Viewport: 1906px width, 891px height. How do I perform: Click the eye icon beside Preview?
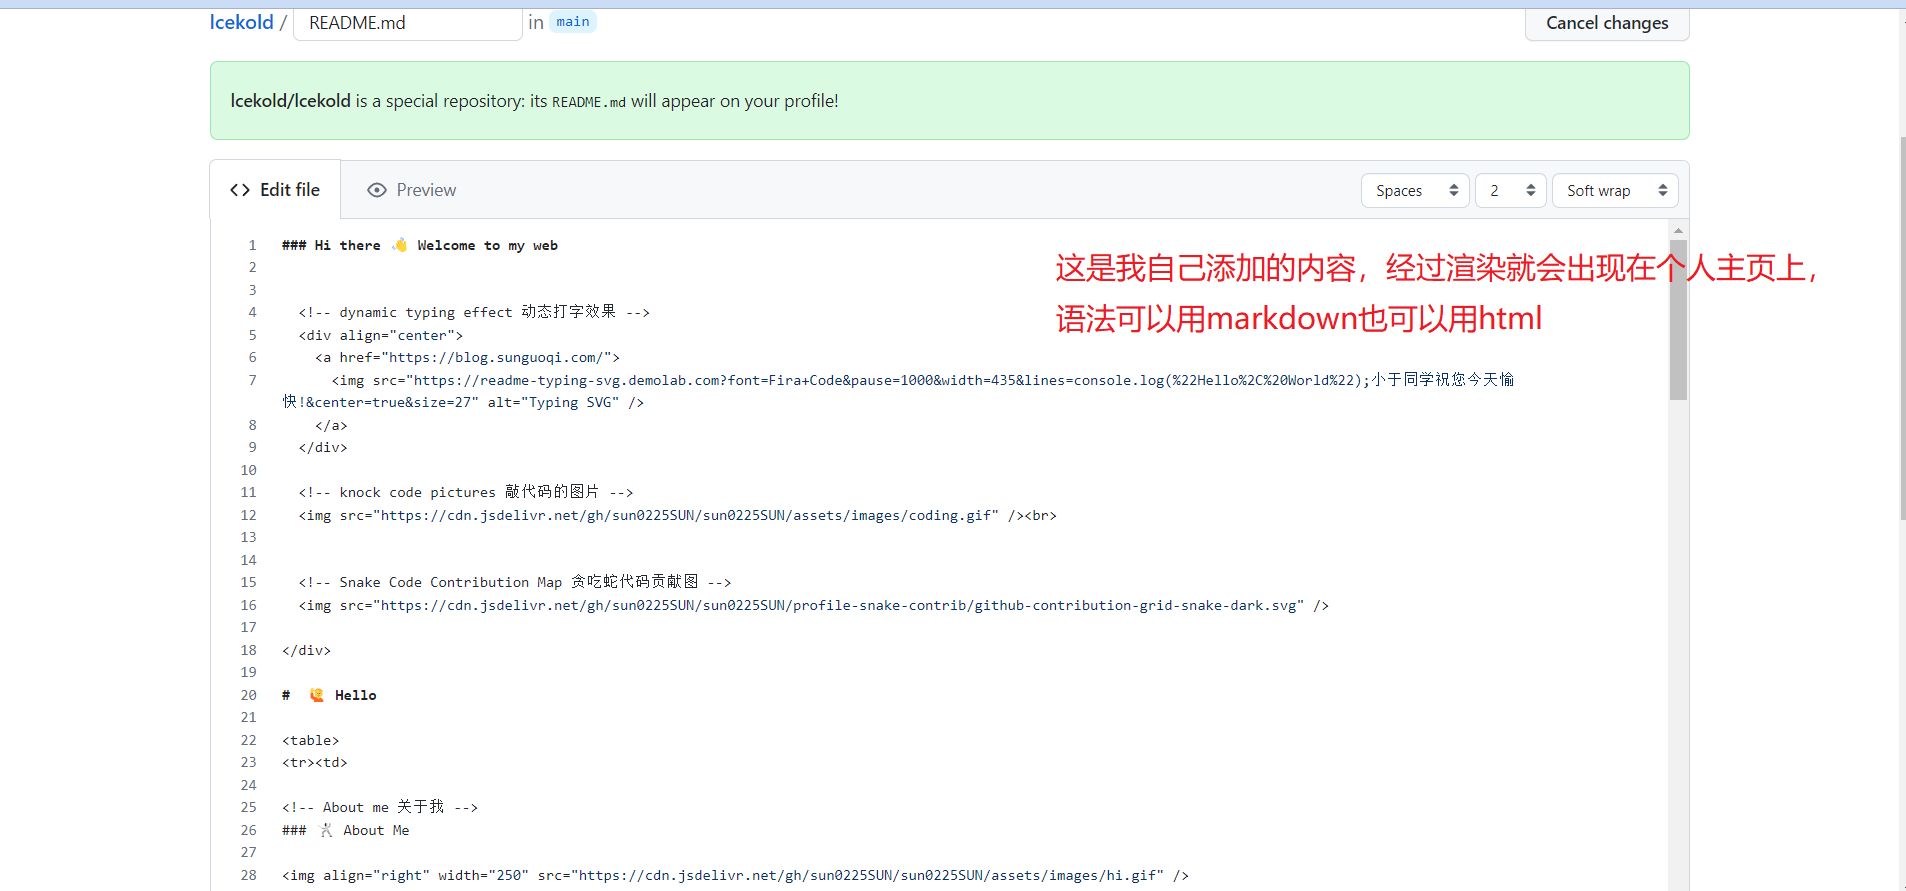tap(377, 190)
